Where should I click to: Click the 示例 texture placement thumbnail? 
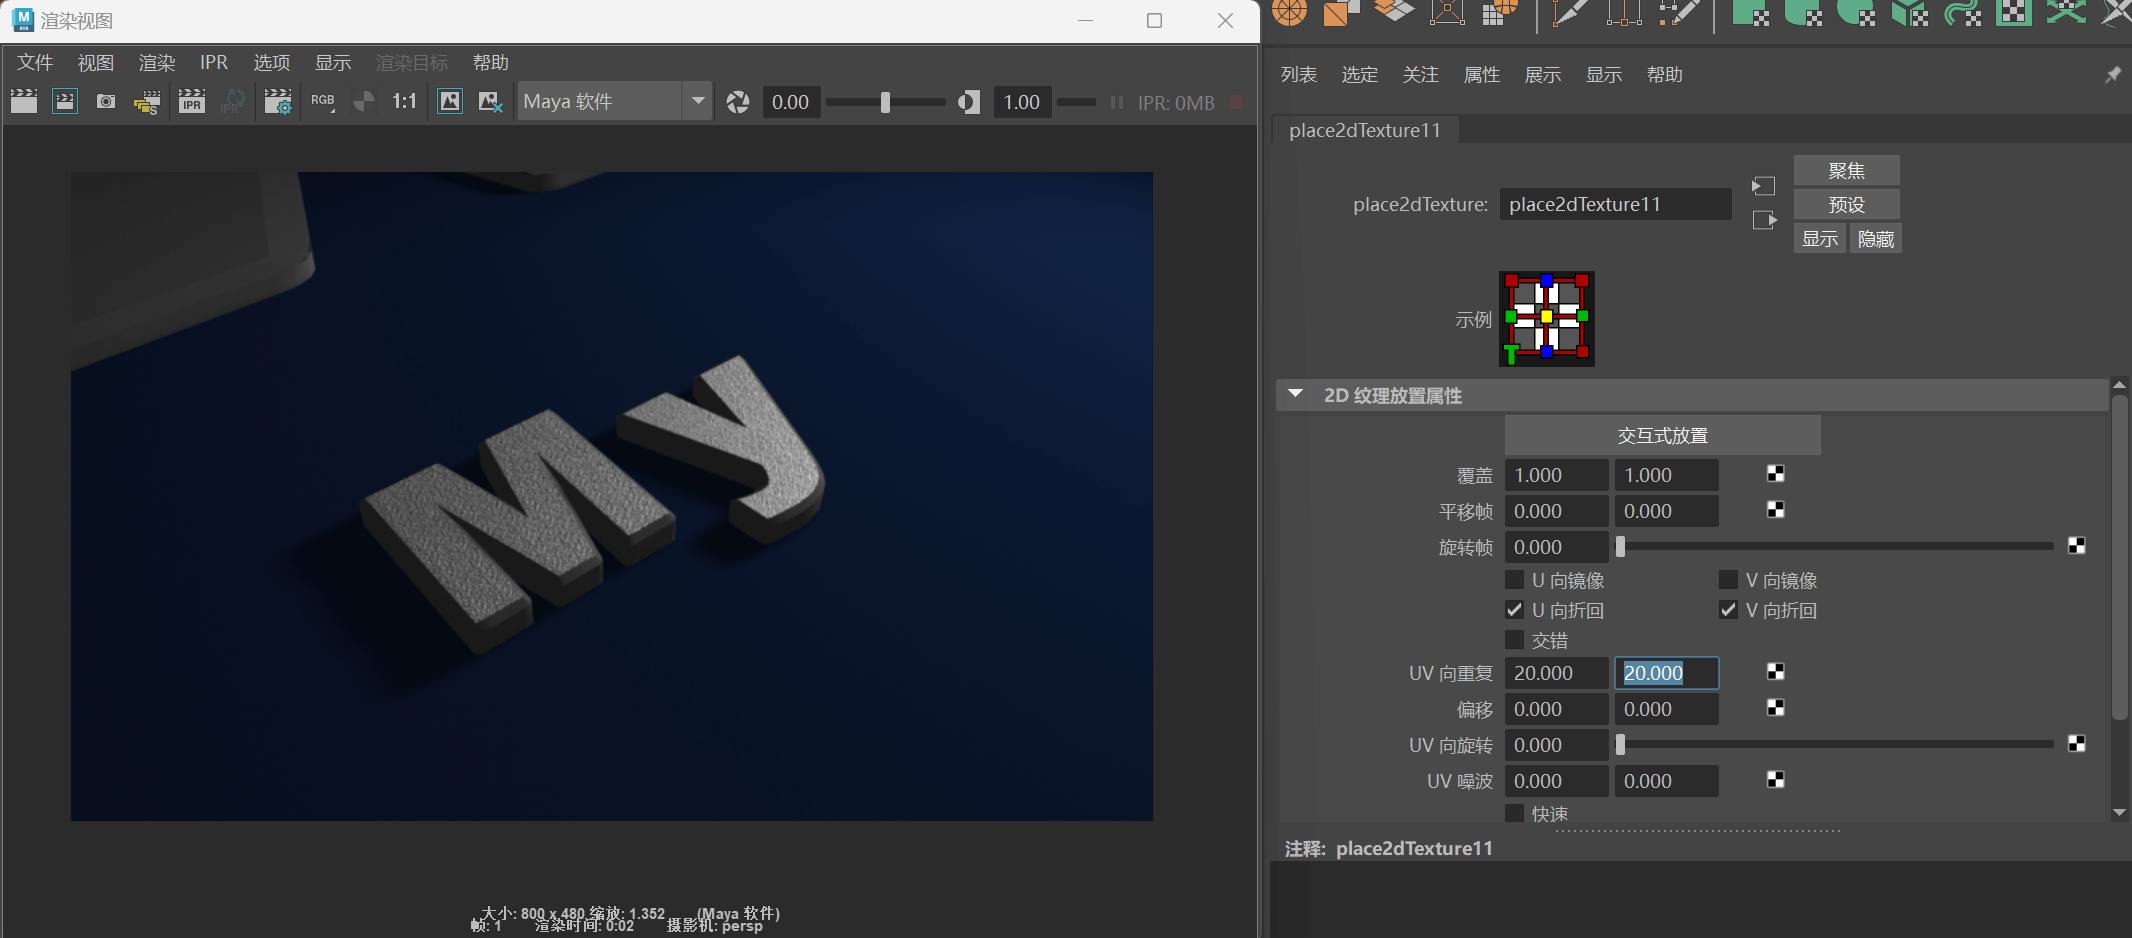pyautogui.click(x=1546, y=319)
